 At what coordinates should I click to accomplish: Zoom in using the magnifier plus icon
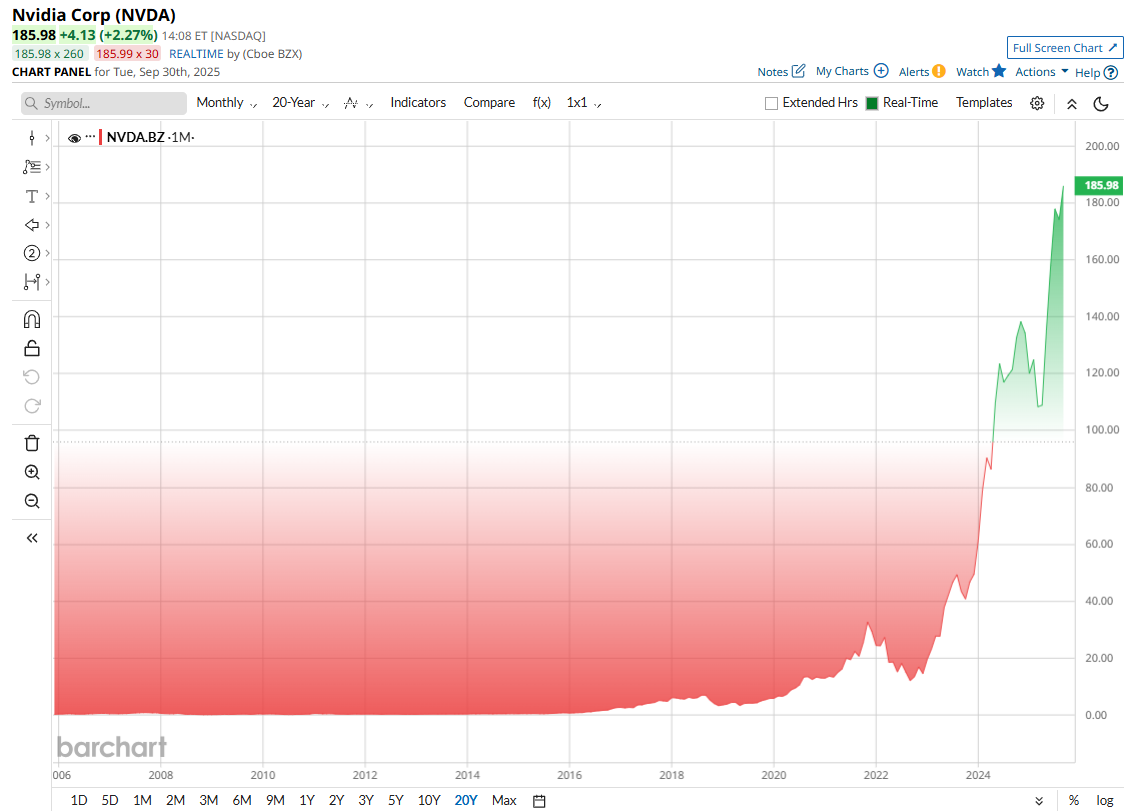tap(31, 472)
